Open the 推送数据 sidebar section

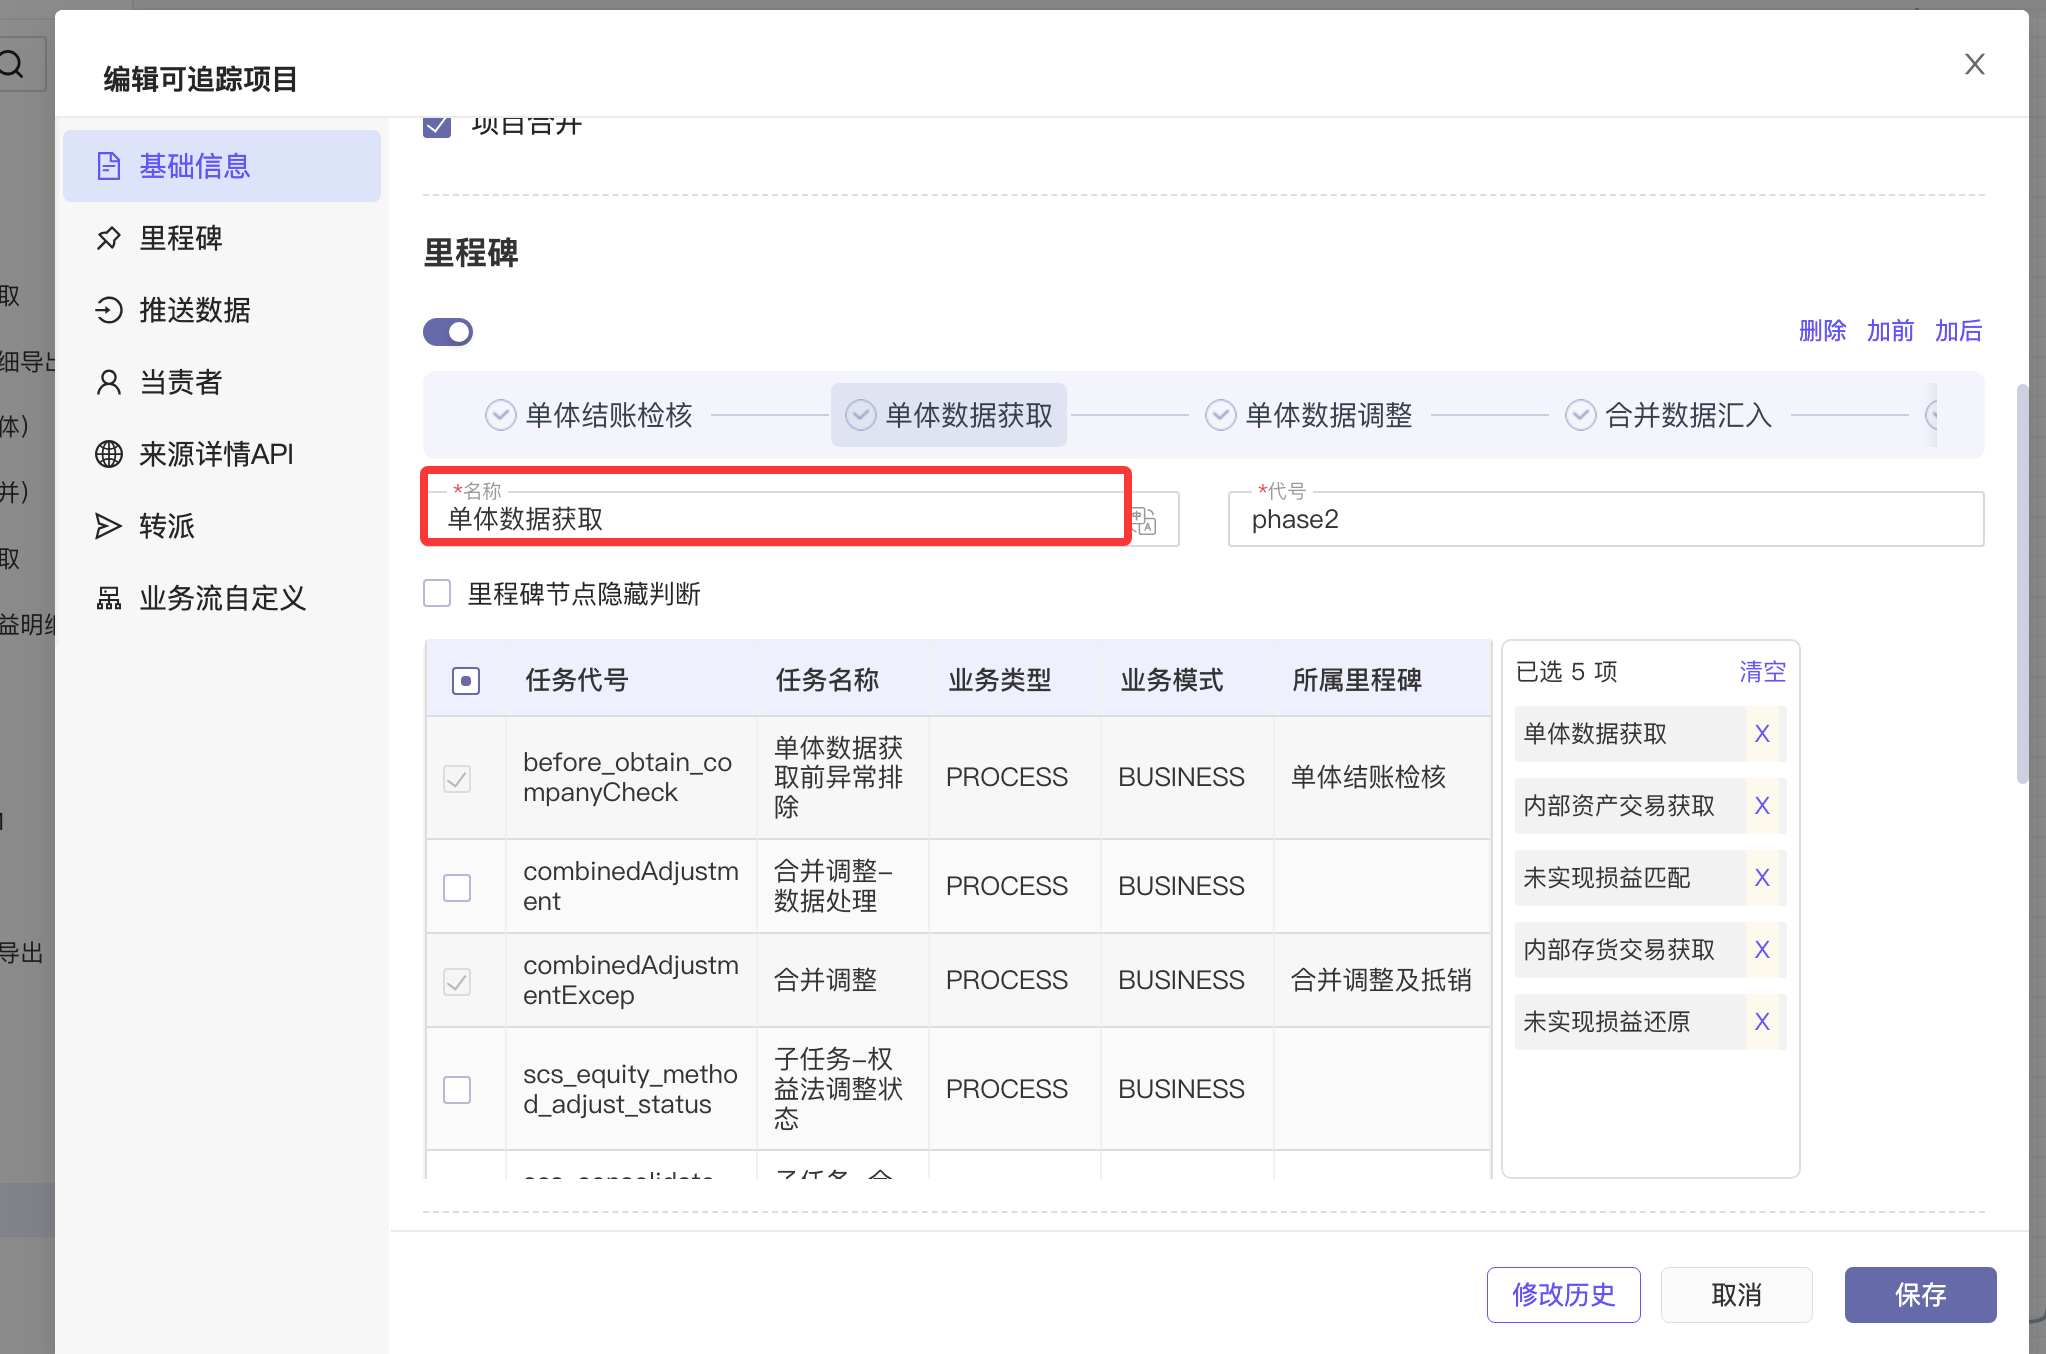221,310
